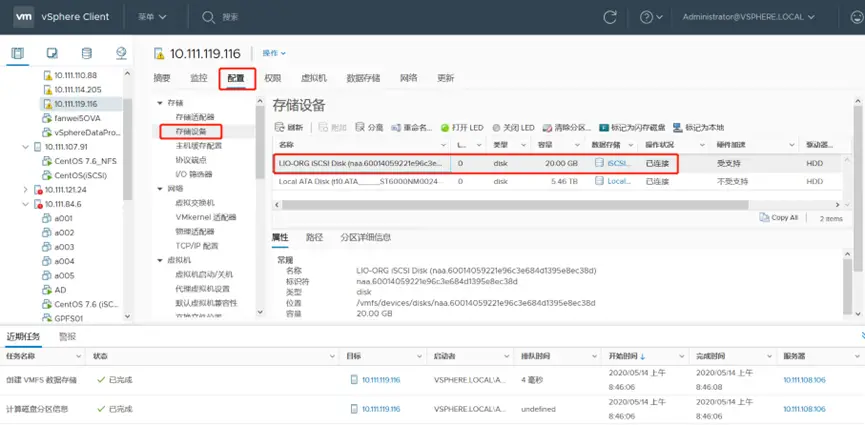The width and height of the screenshot is (865, 425).
Task: Click in the 搜索 search field
Action: (230, 17)
